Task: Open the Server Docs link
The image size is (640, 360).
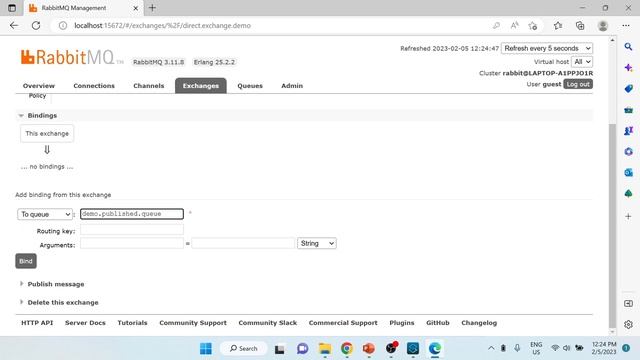Action: point(85,323)
